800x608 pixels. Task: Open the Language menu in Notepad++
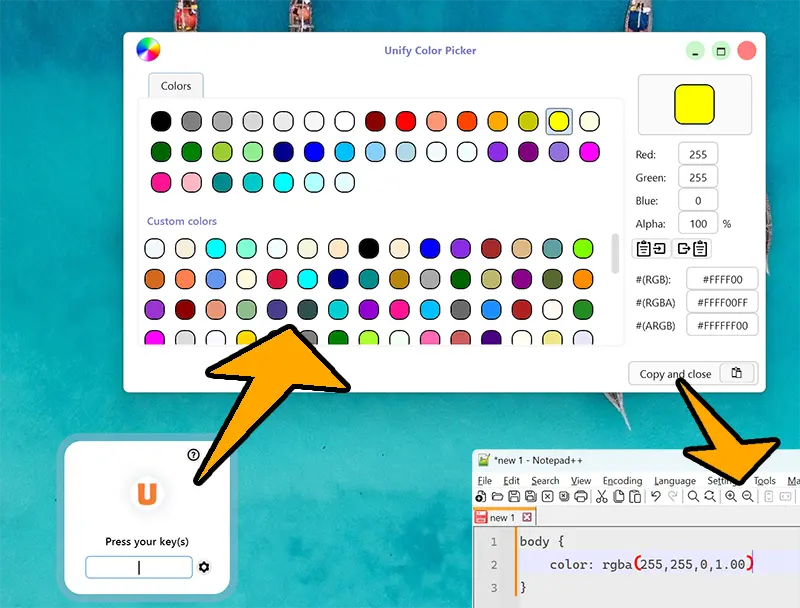point(674,480)
